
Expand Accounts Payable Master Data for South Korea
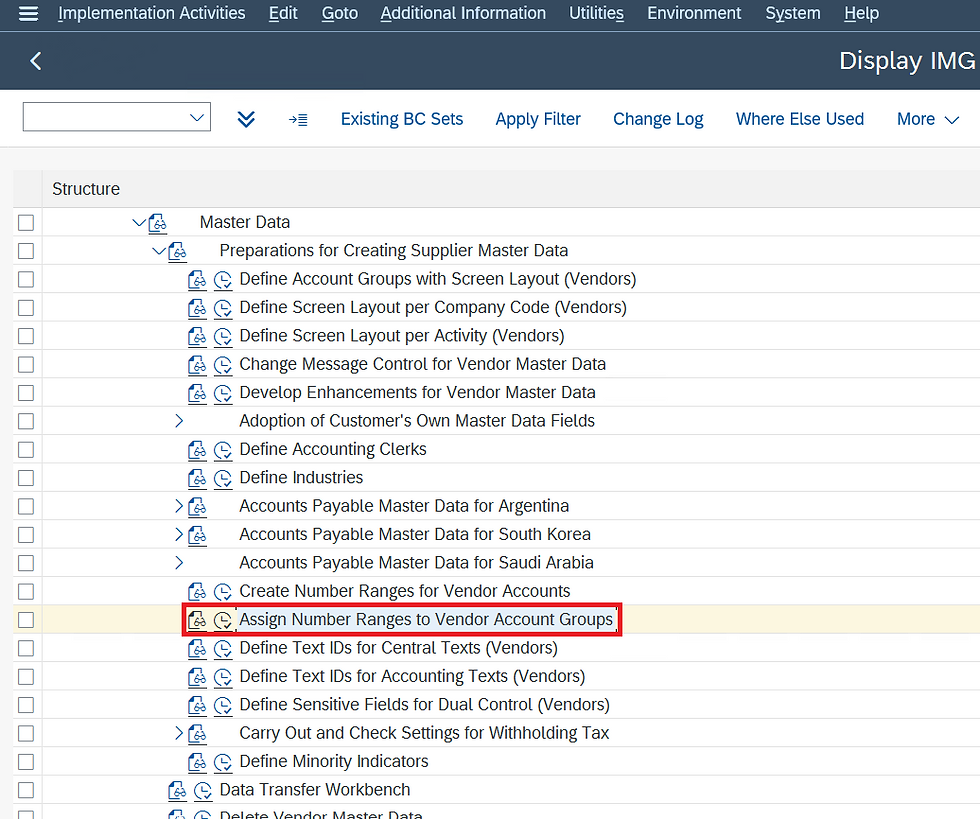click(179, 535)
